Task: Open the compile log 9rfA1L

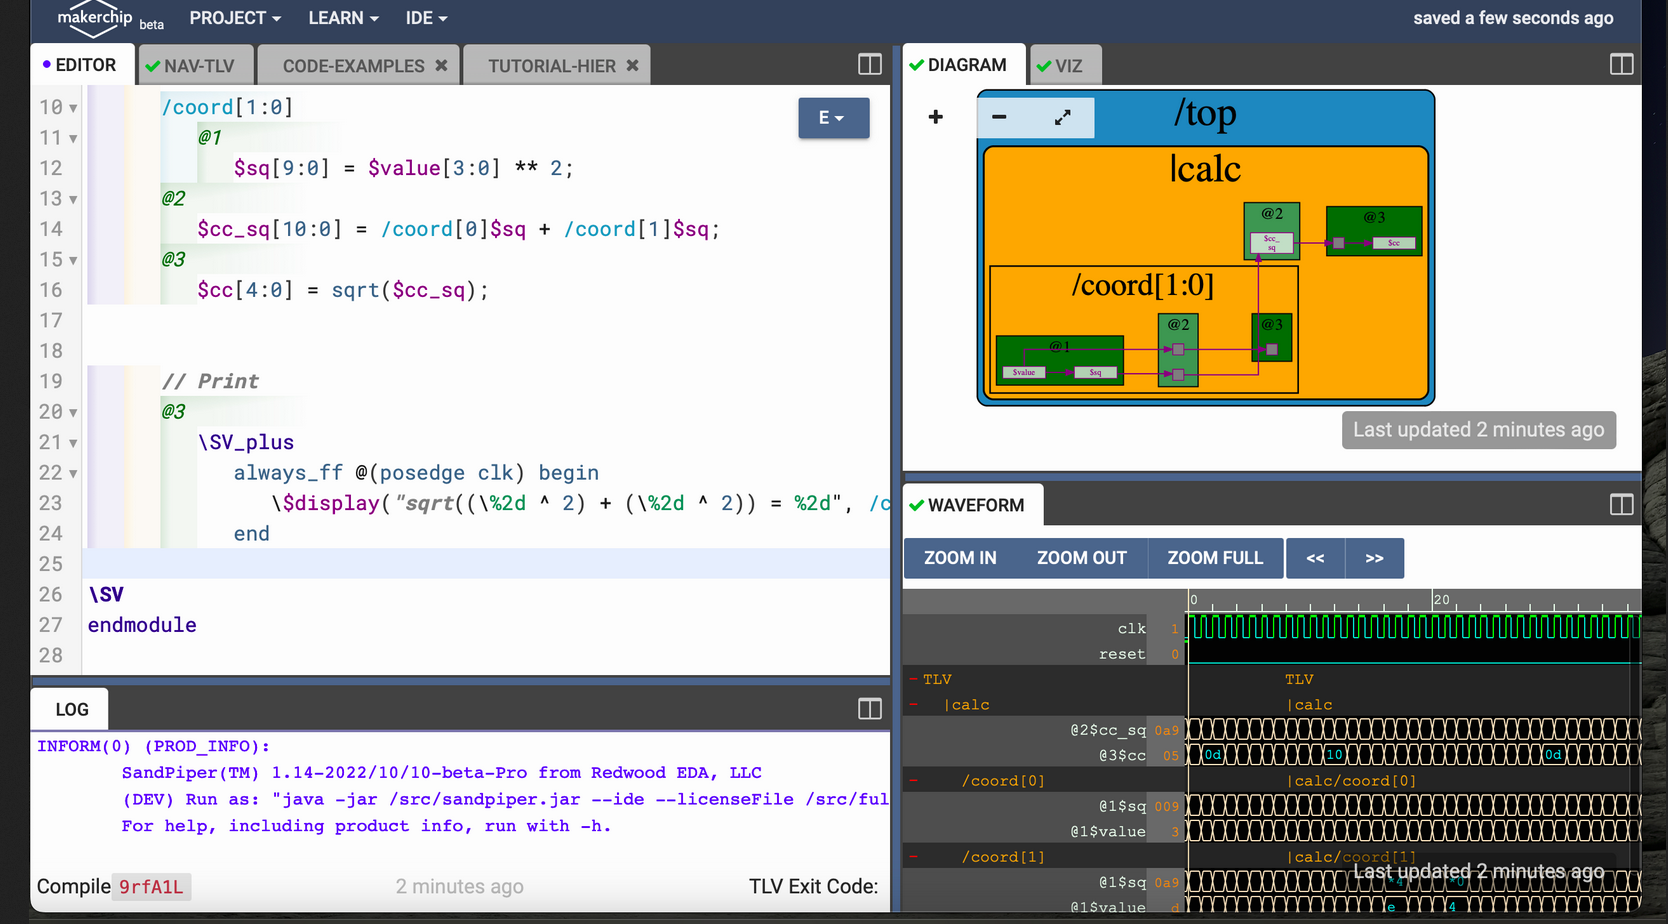Action: 151,886
